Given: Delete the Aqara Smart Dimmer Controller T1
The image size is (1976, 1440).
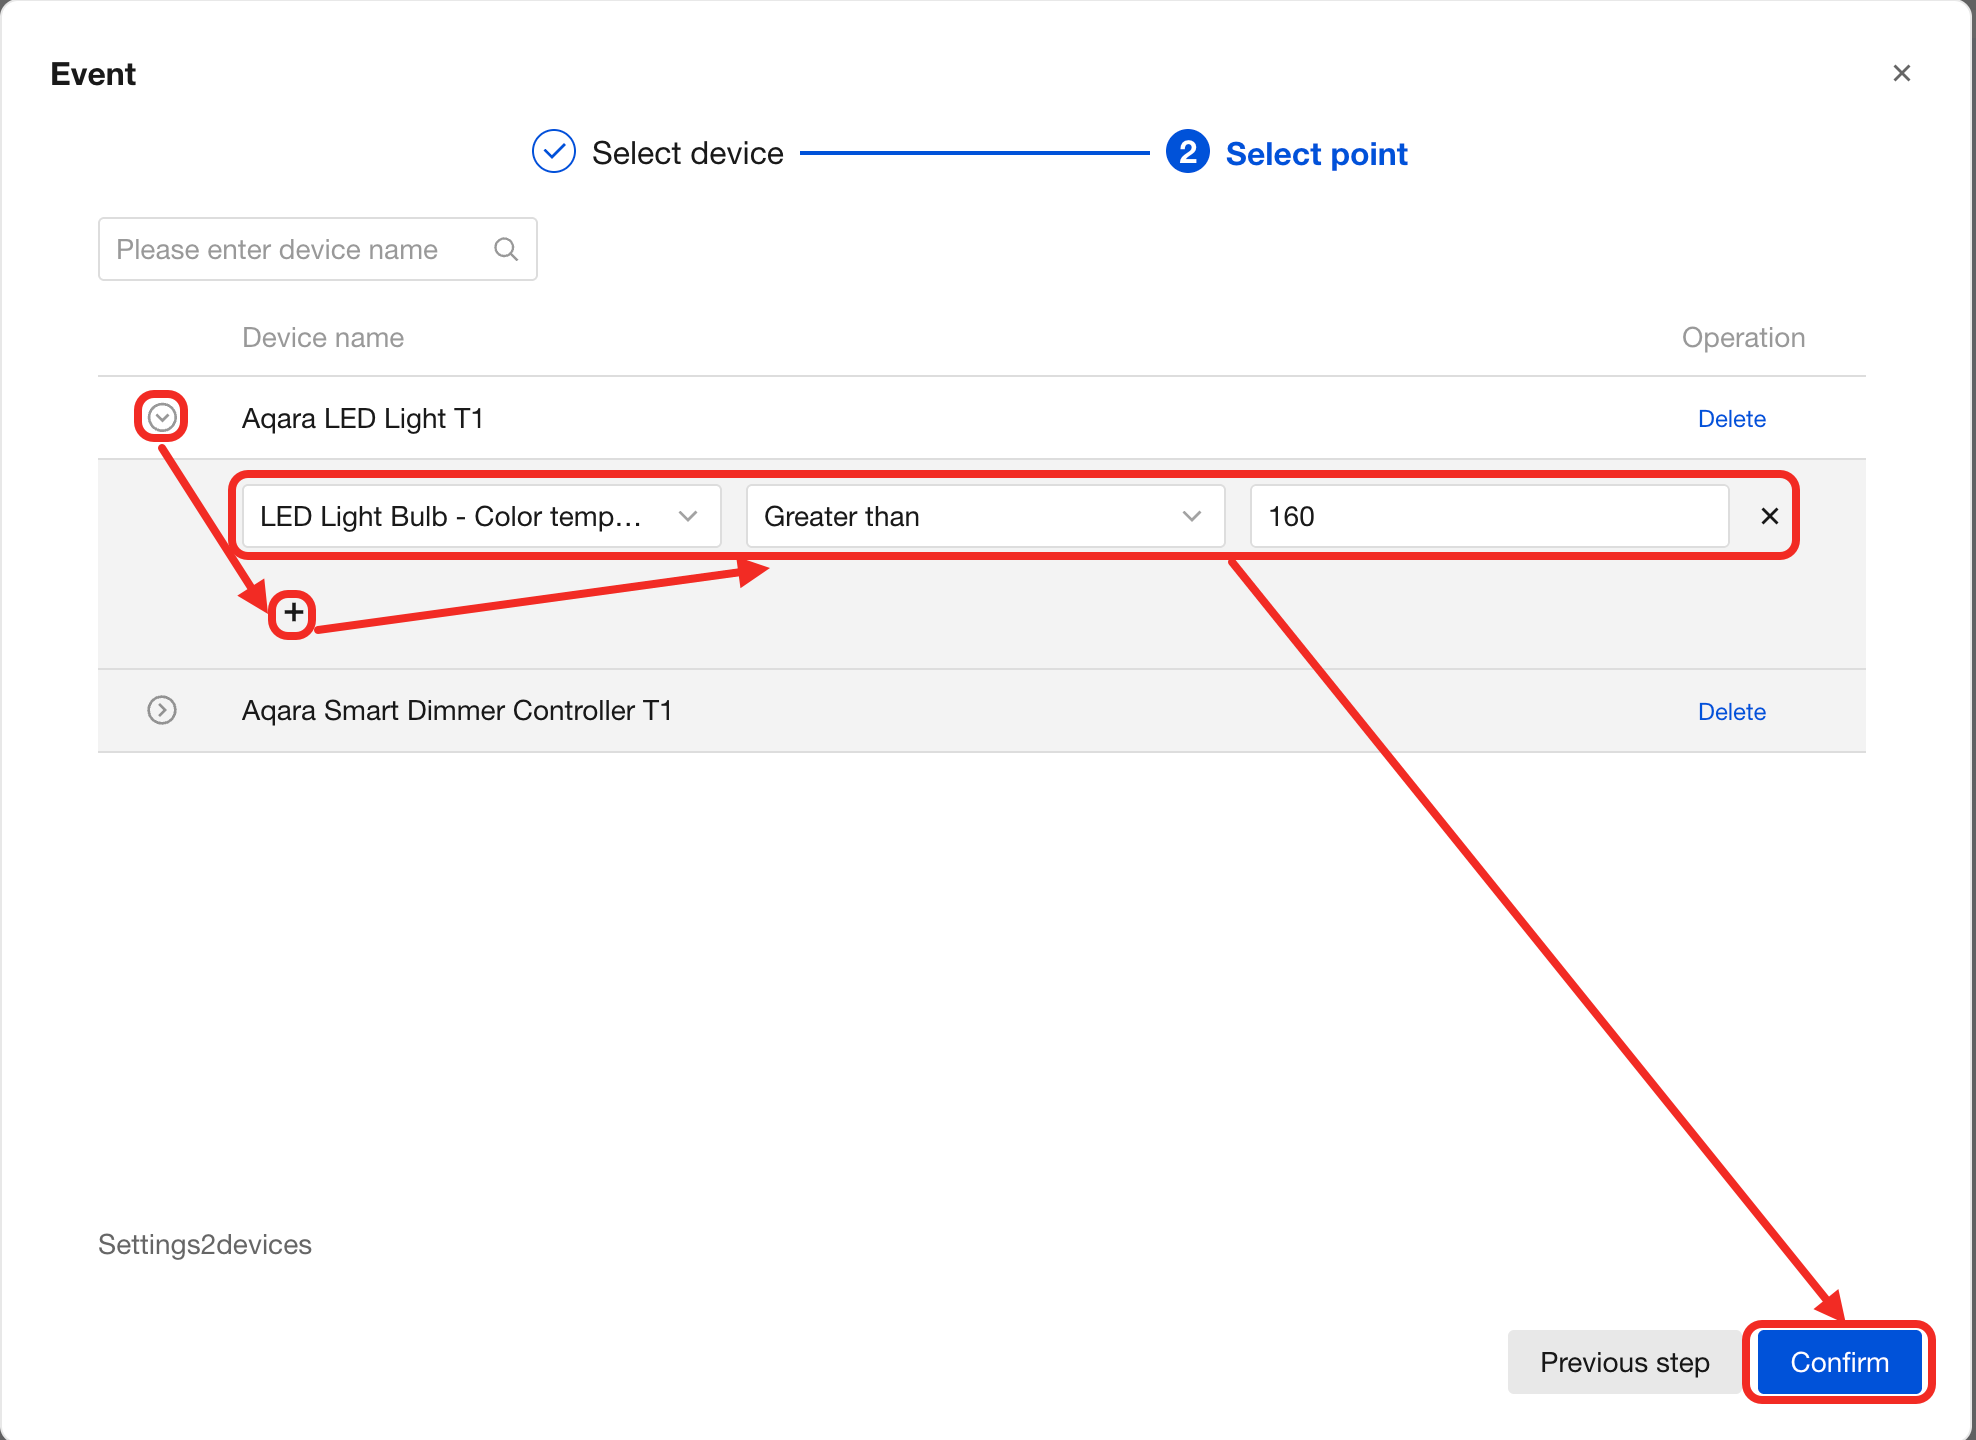Looking at the screenshot, I should tap(1731, 712).
